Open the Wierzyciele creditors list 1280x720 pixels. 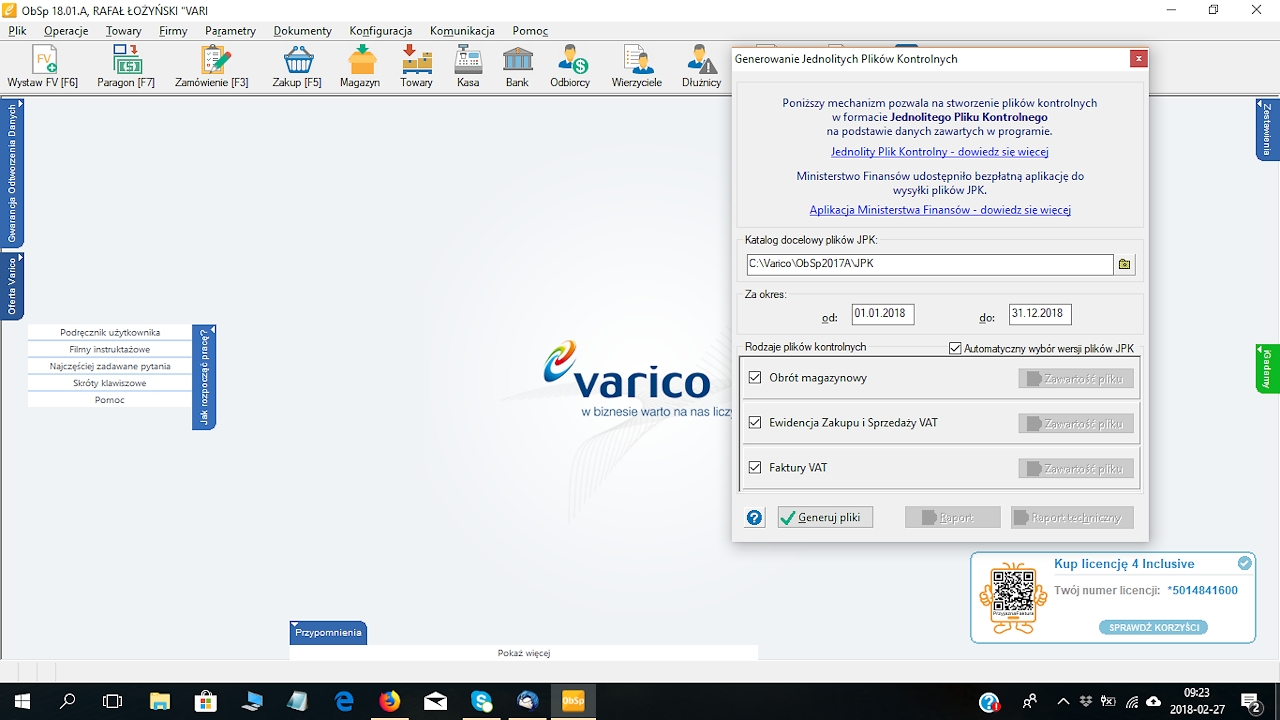[x=637, y=67]
